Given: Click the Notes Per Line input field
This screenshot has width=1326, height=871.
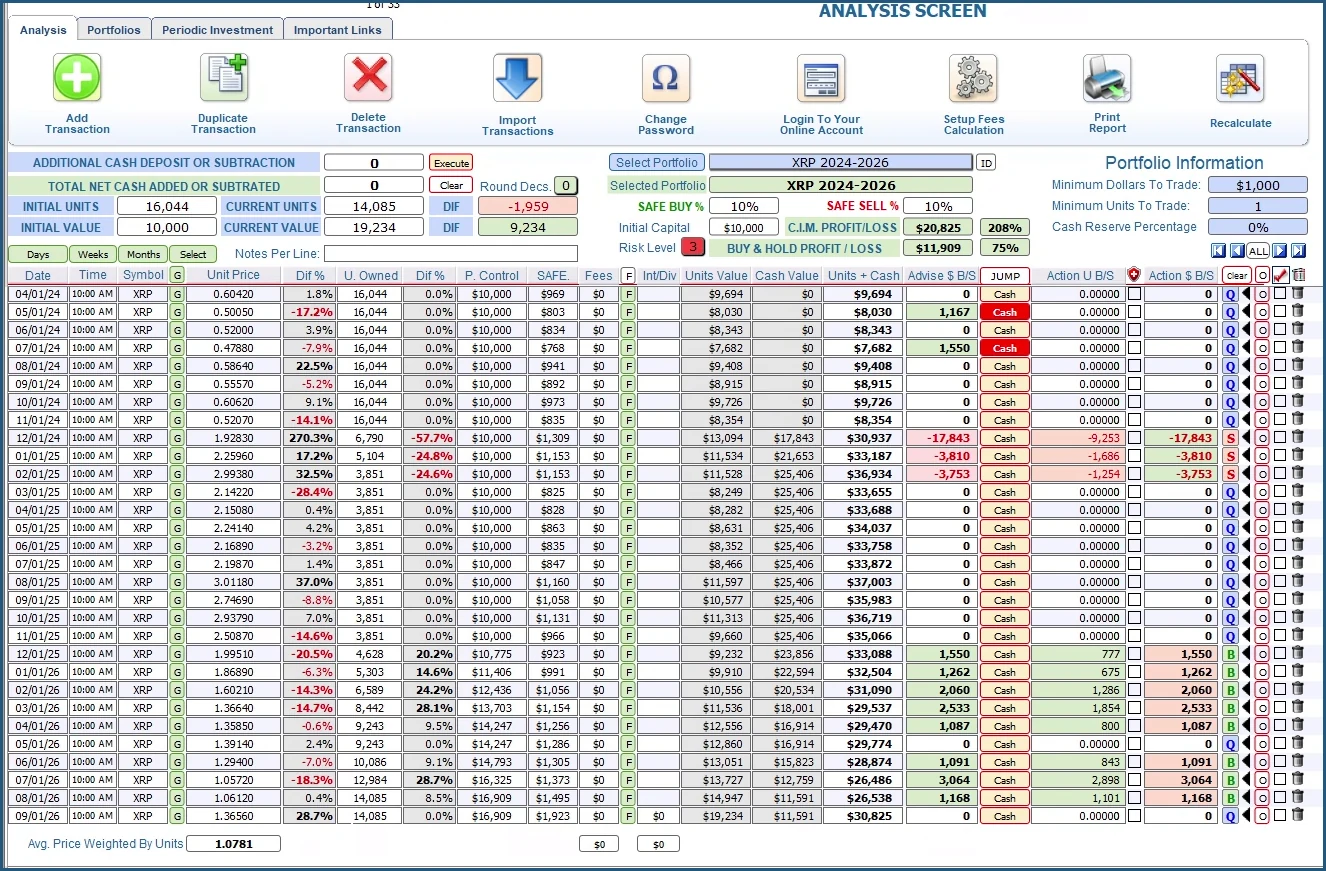Looking at the screenshot, I should pos(451,254).
